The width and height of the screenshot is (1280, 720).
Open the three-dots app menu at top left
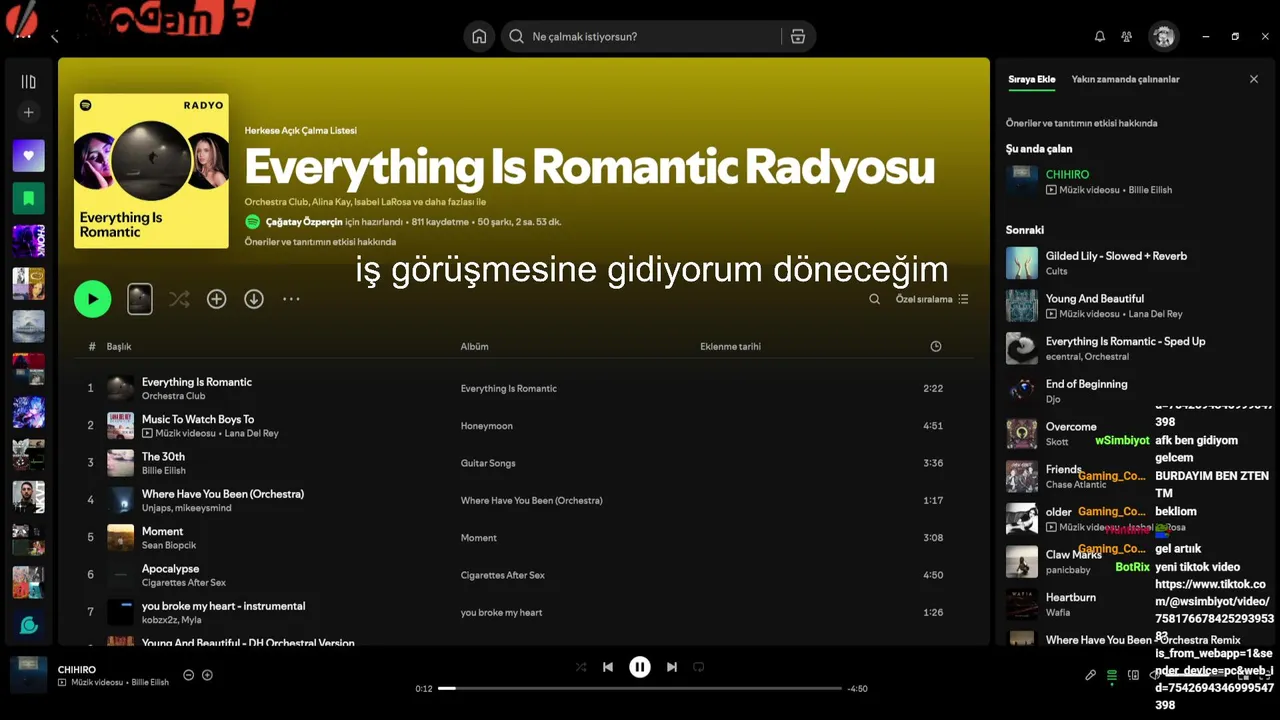23,37
